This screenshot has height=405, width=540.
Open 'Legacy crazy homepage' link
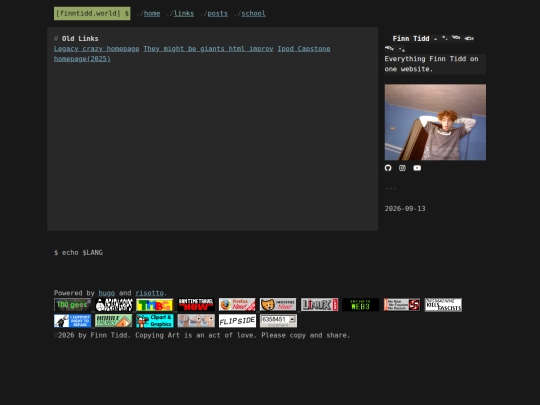tap(96, 49)
